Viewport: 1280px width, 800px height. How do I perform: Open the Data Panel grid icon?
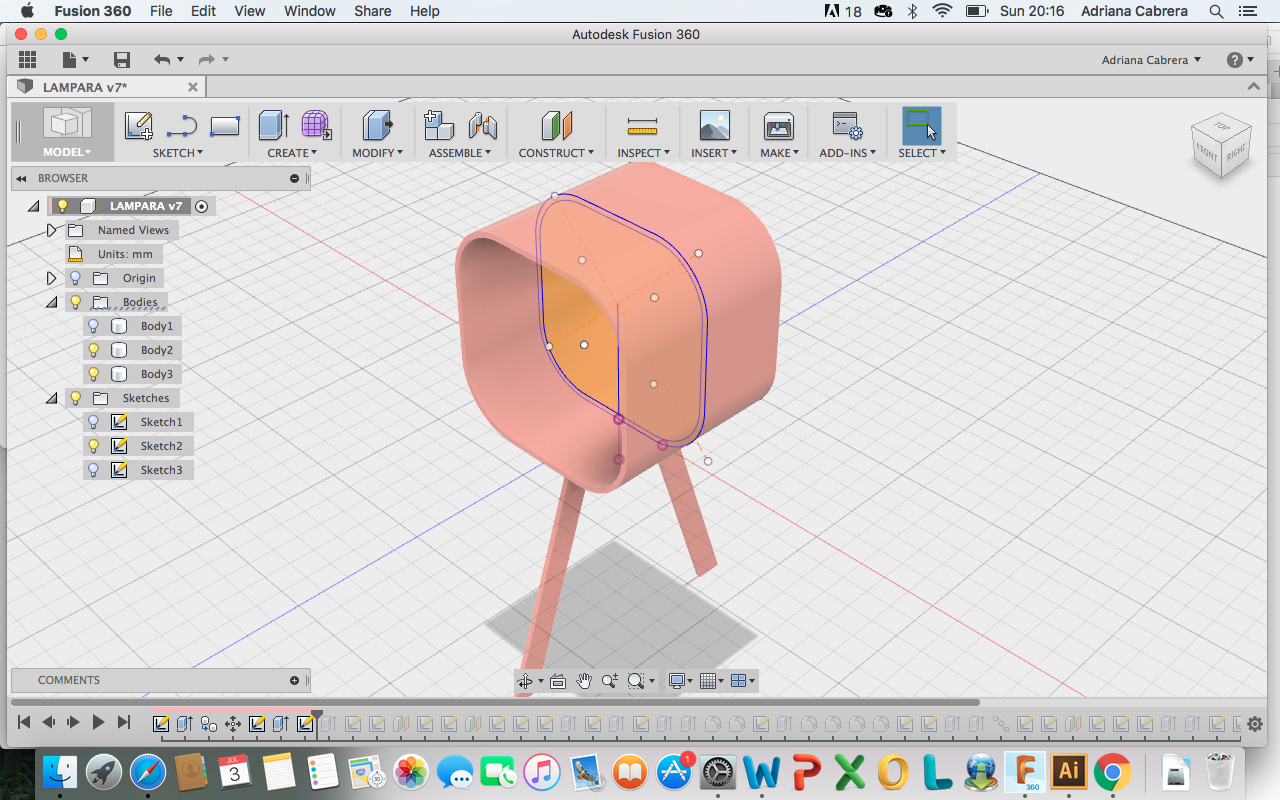click(x=27, y=60)
